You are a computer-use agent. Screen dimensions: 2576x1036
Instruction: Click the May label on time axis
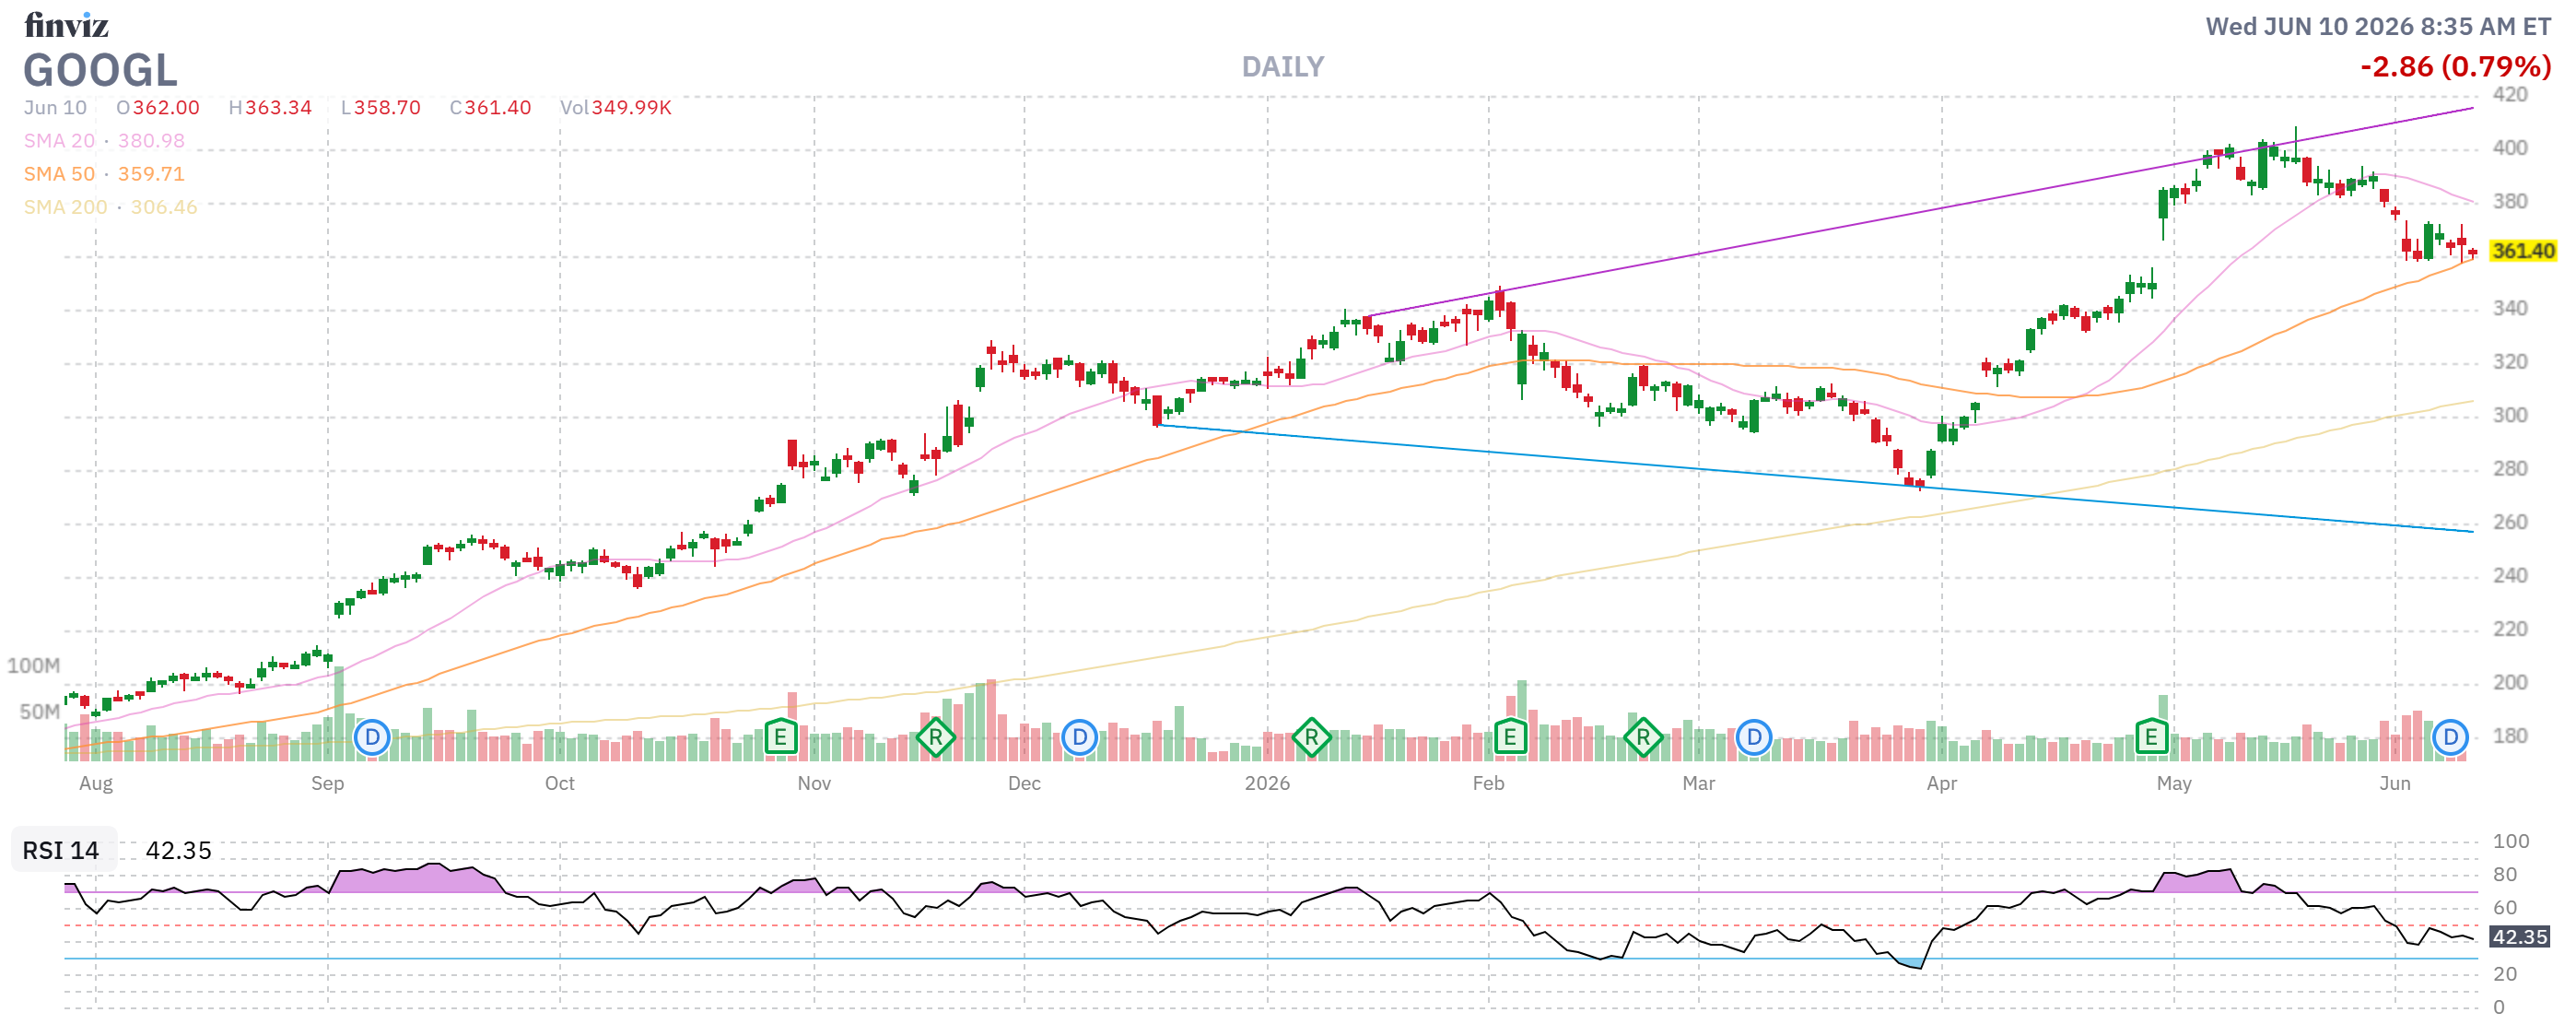pyautogui.click(x=2173, y=783)
